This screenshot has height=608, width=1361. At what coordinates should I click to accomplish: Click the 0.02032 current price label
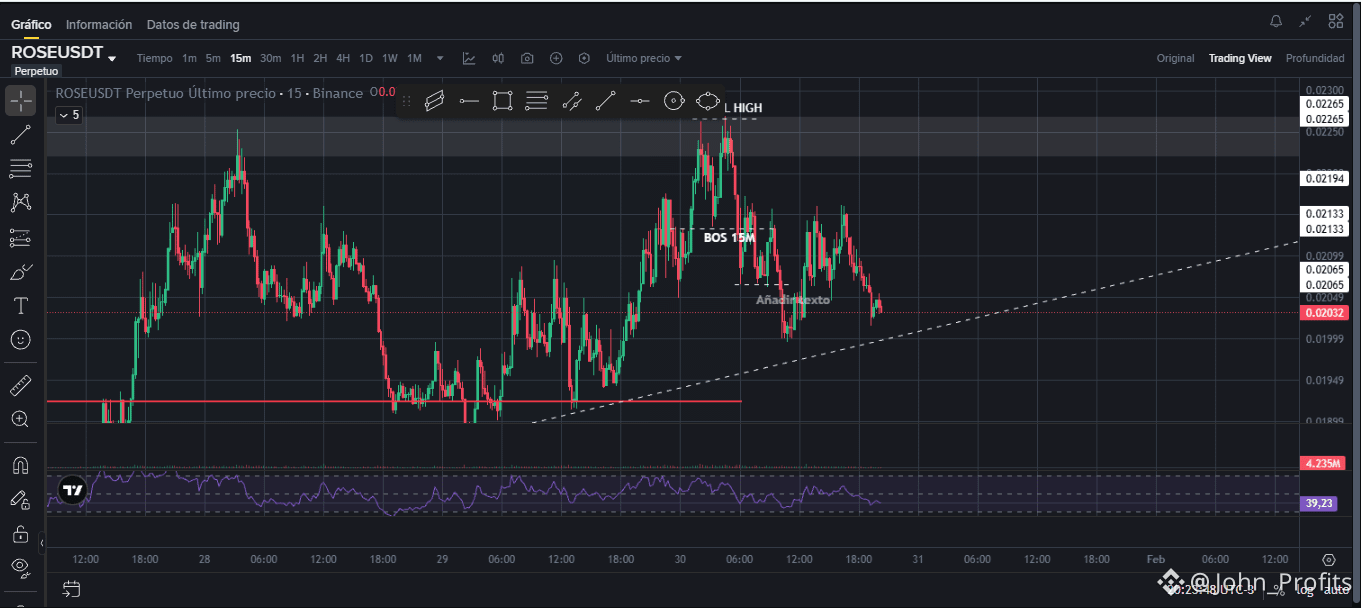(x=1324, y=313)
